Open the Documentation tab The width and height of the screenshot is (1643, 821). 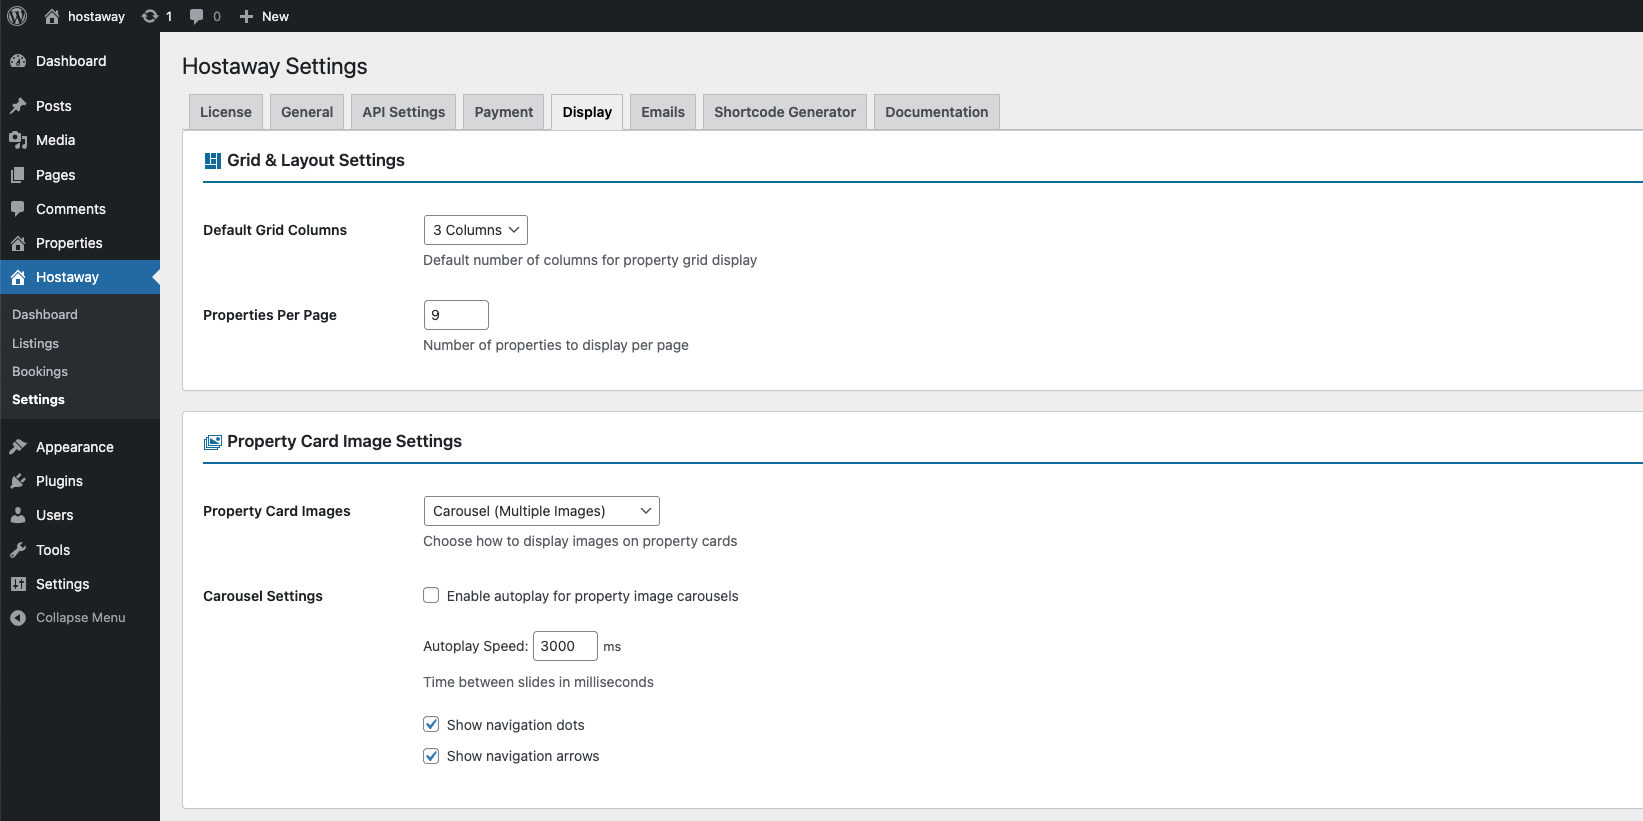pos(937,112)
